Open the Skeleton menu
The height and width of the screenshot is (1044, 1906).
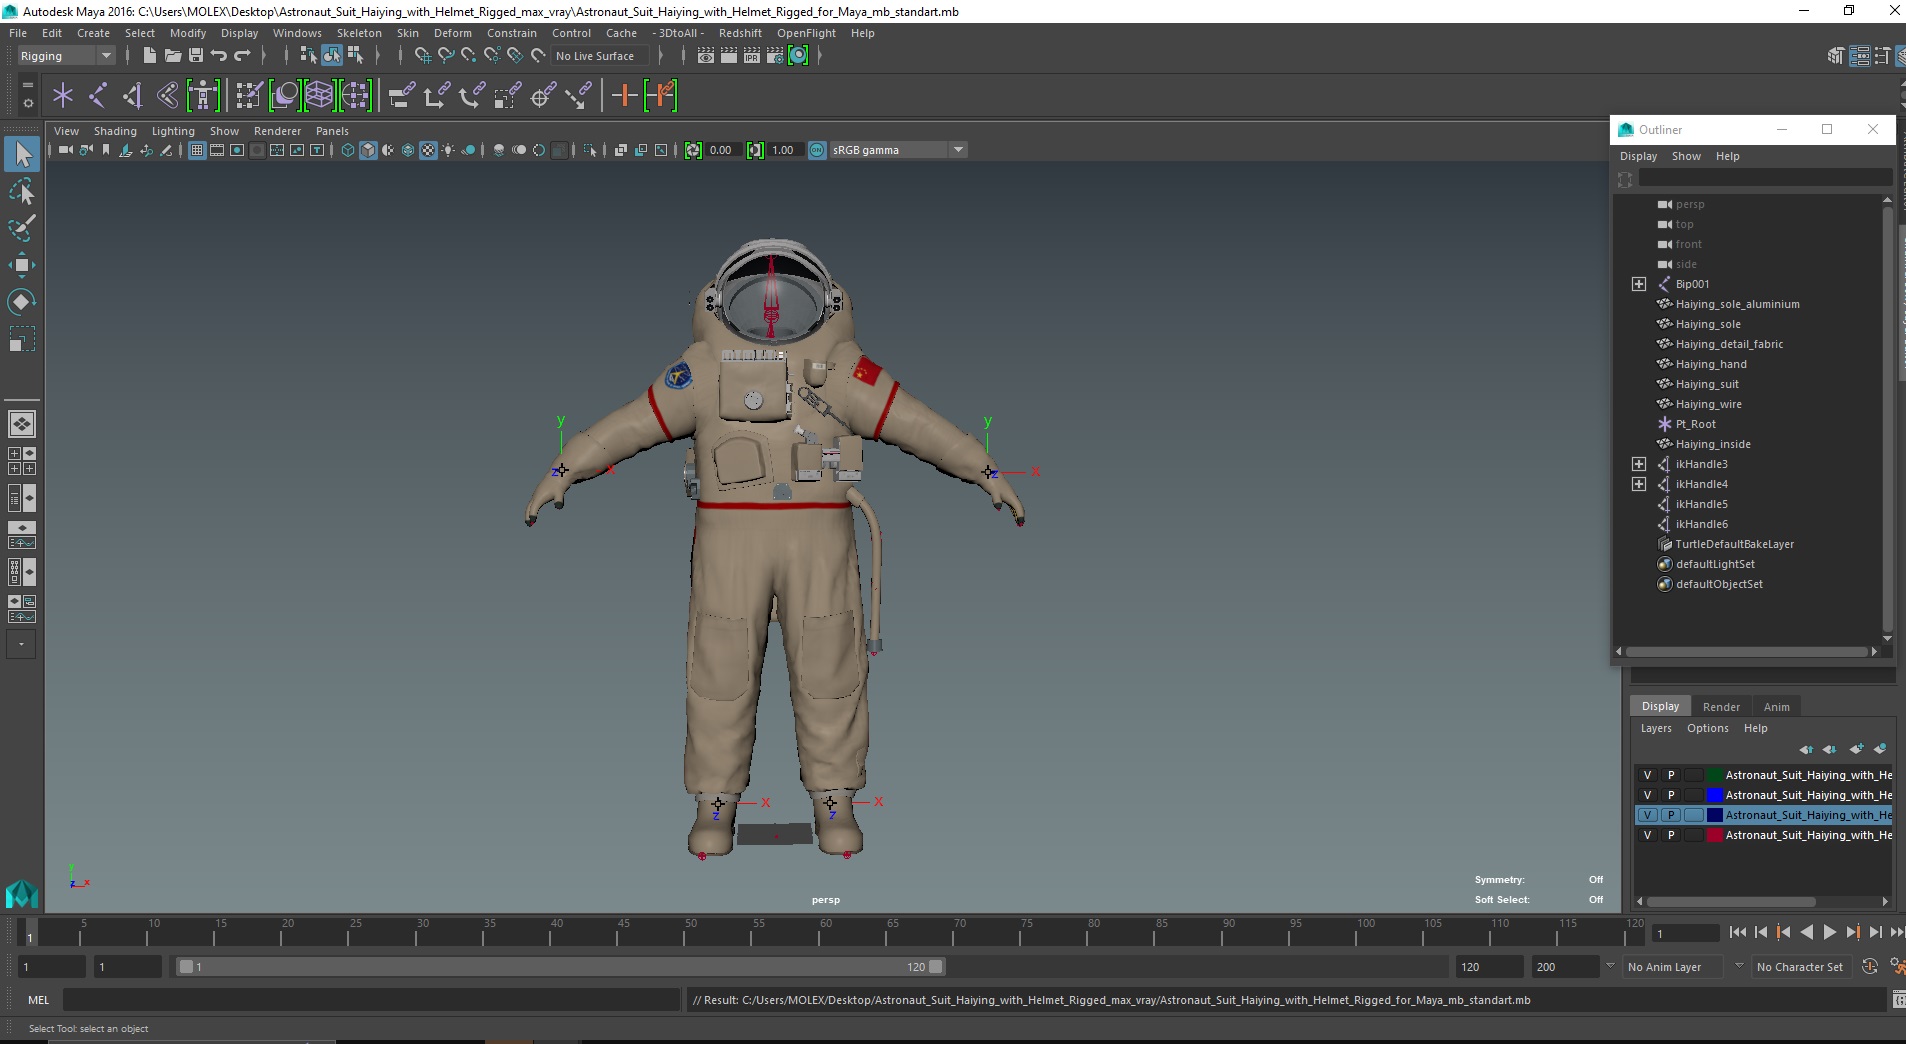[359, 33]
